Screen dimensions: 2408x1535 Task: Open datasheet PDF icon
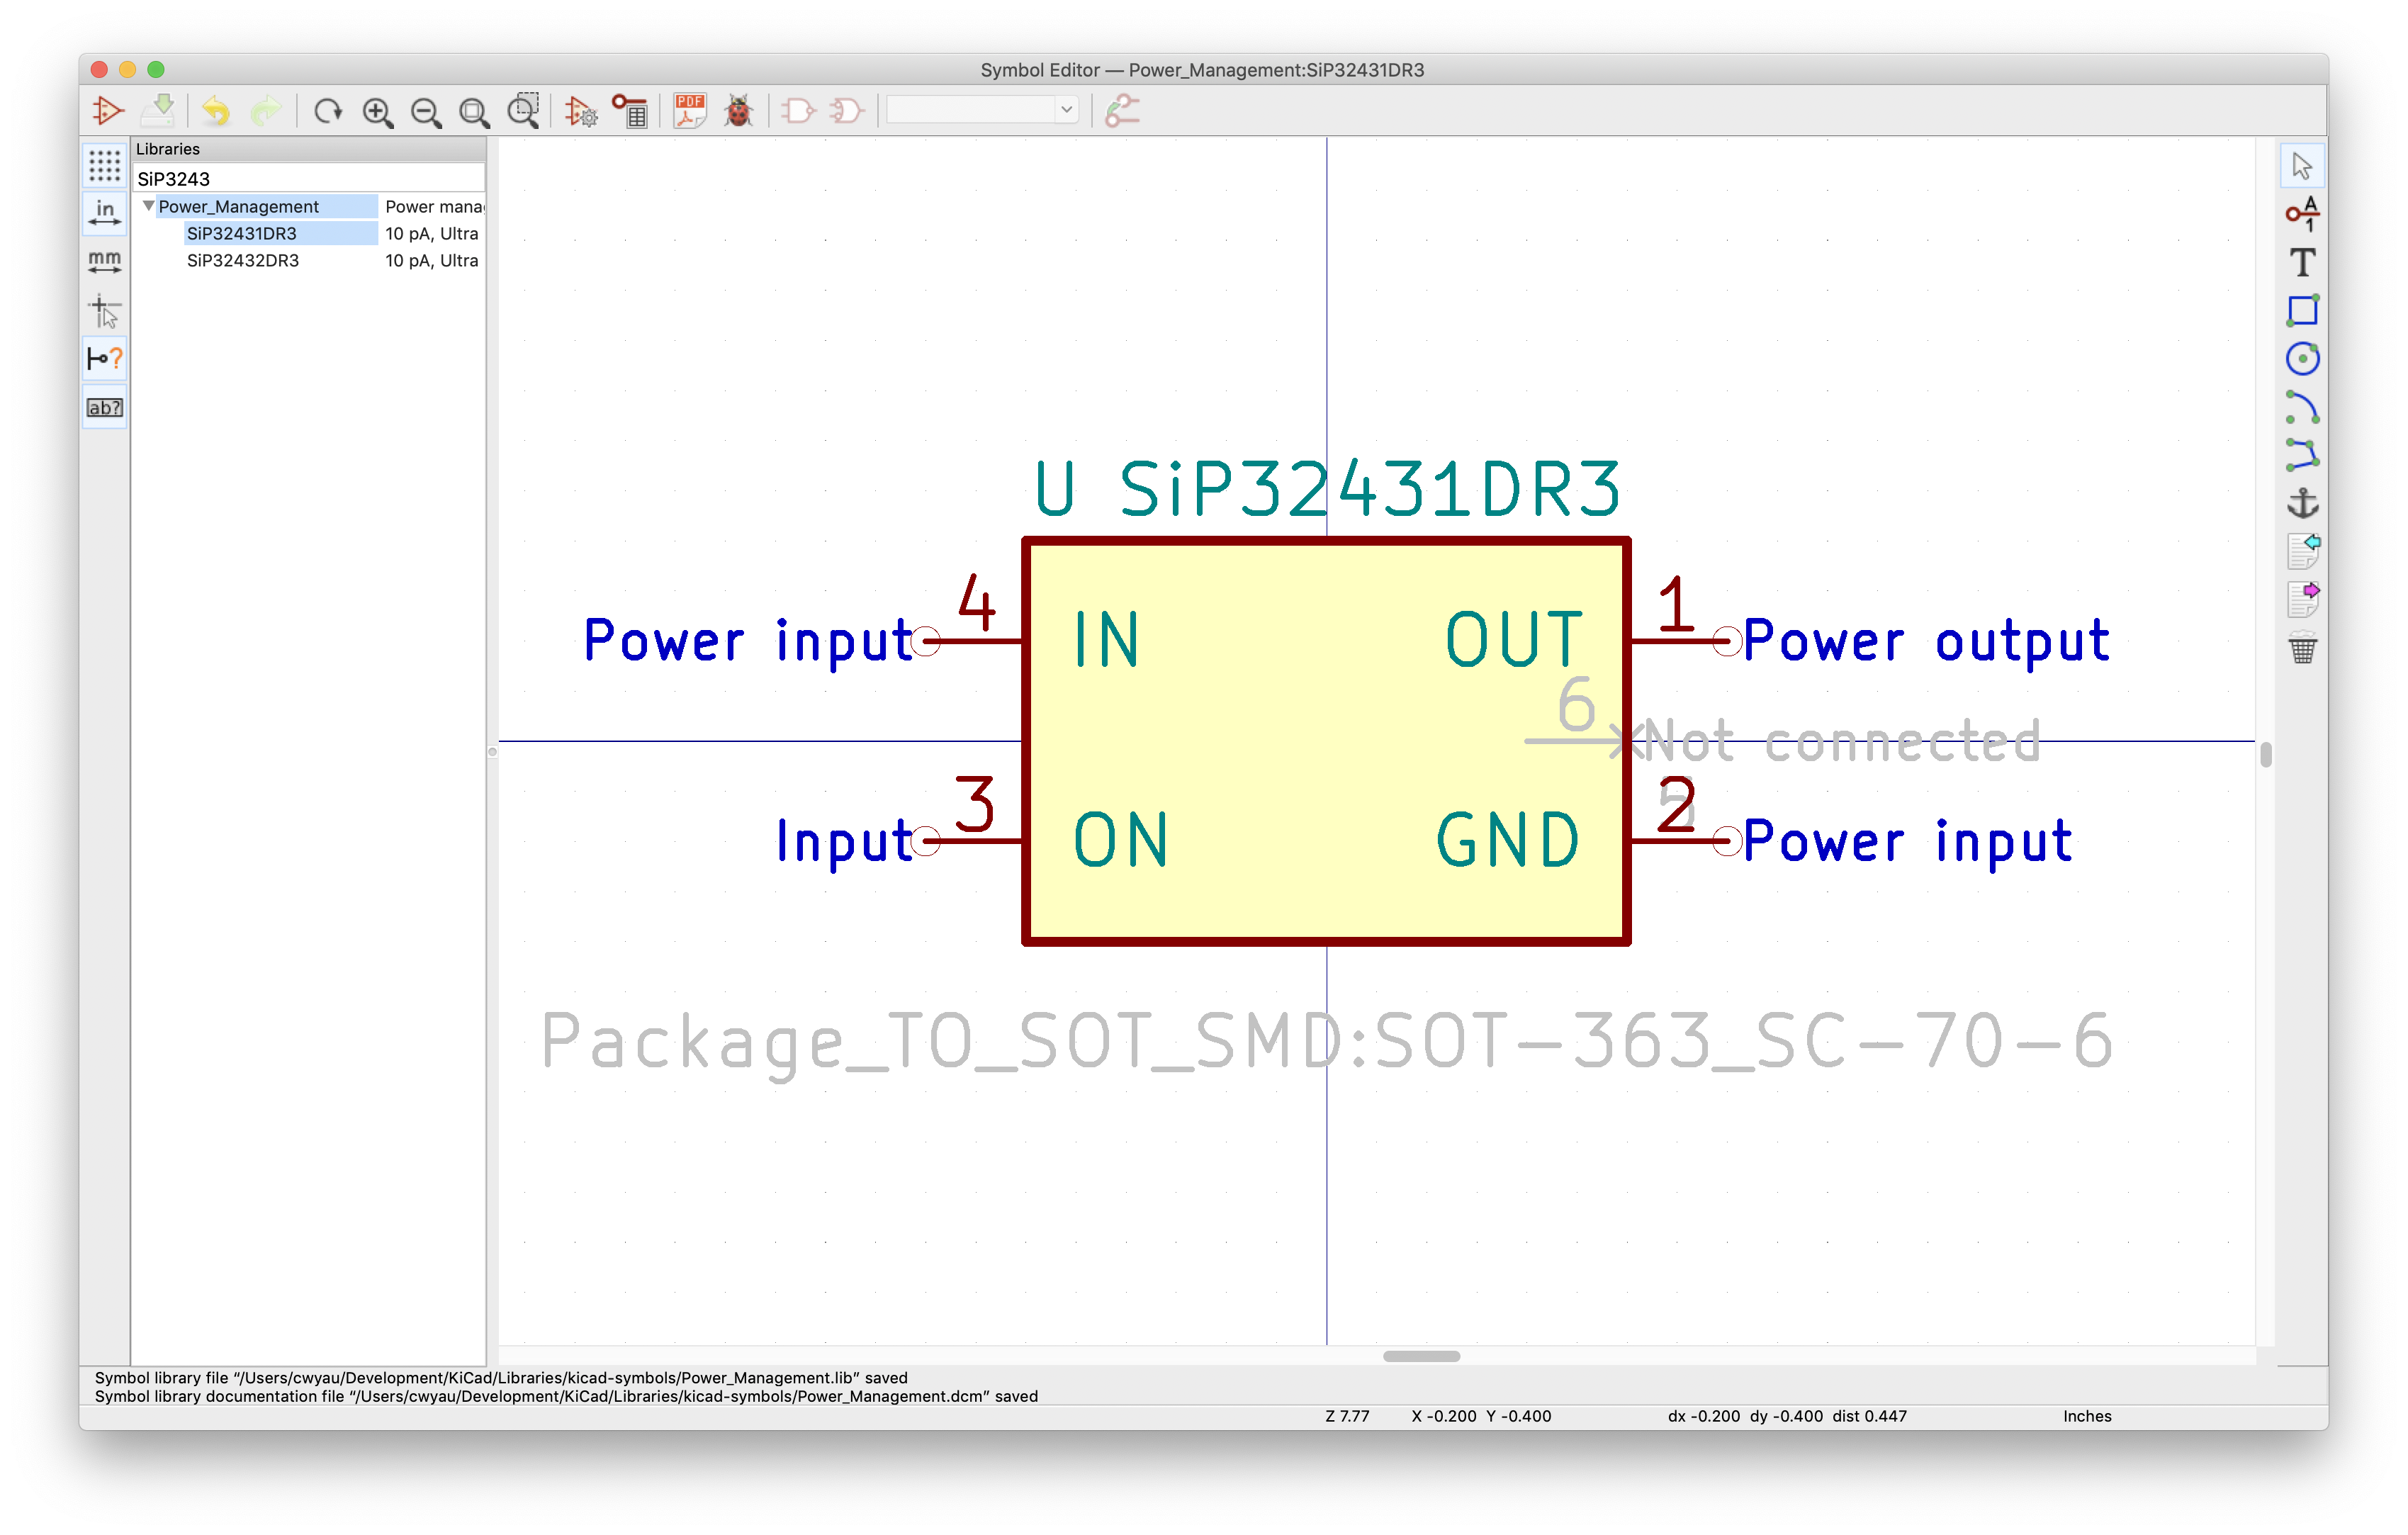point(689,111)
